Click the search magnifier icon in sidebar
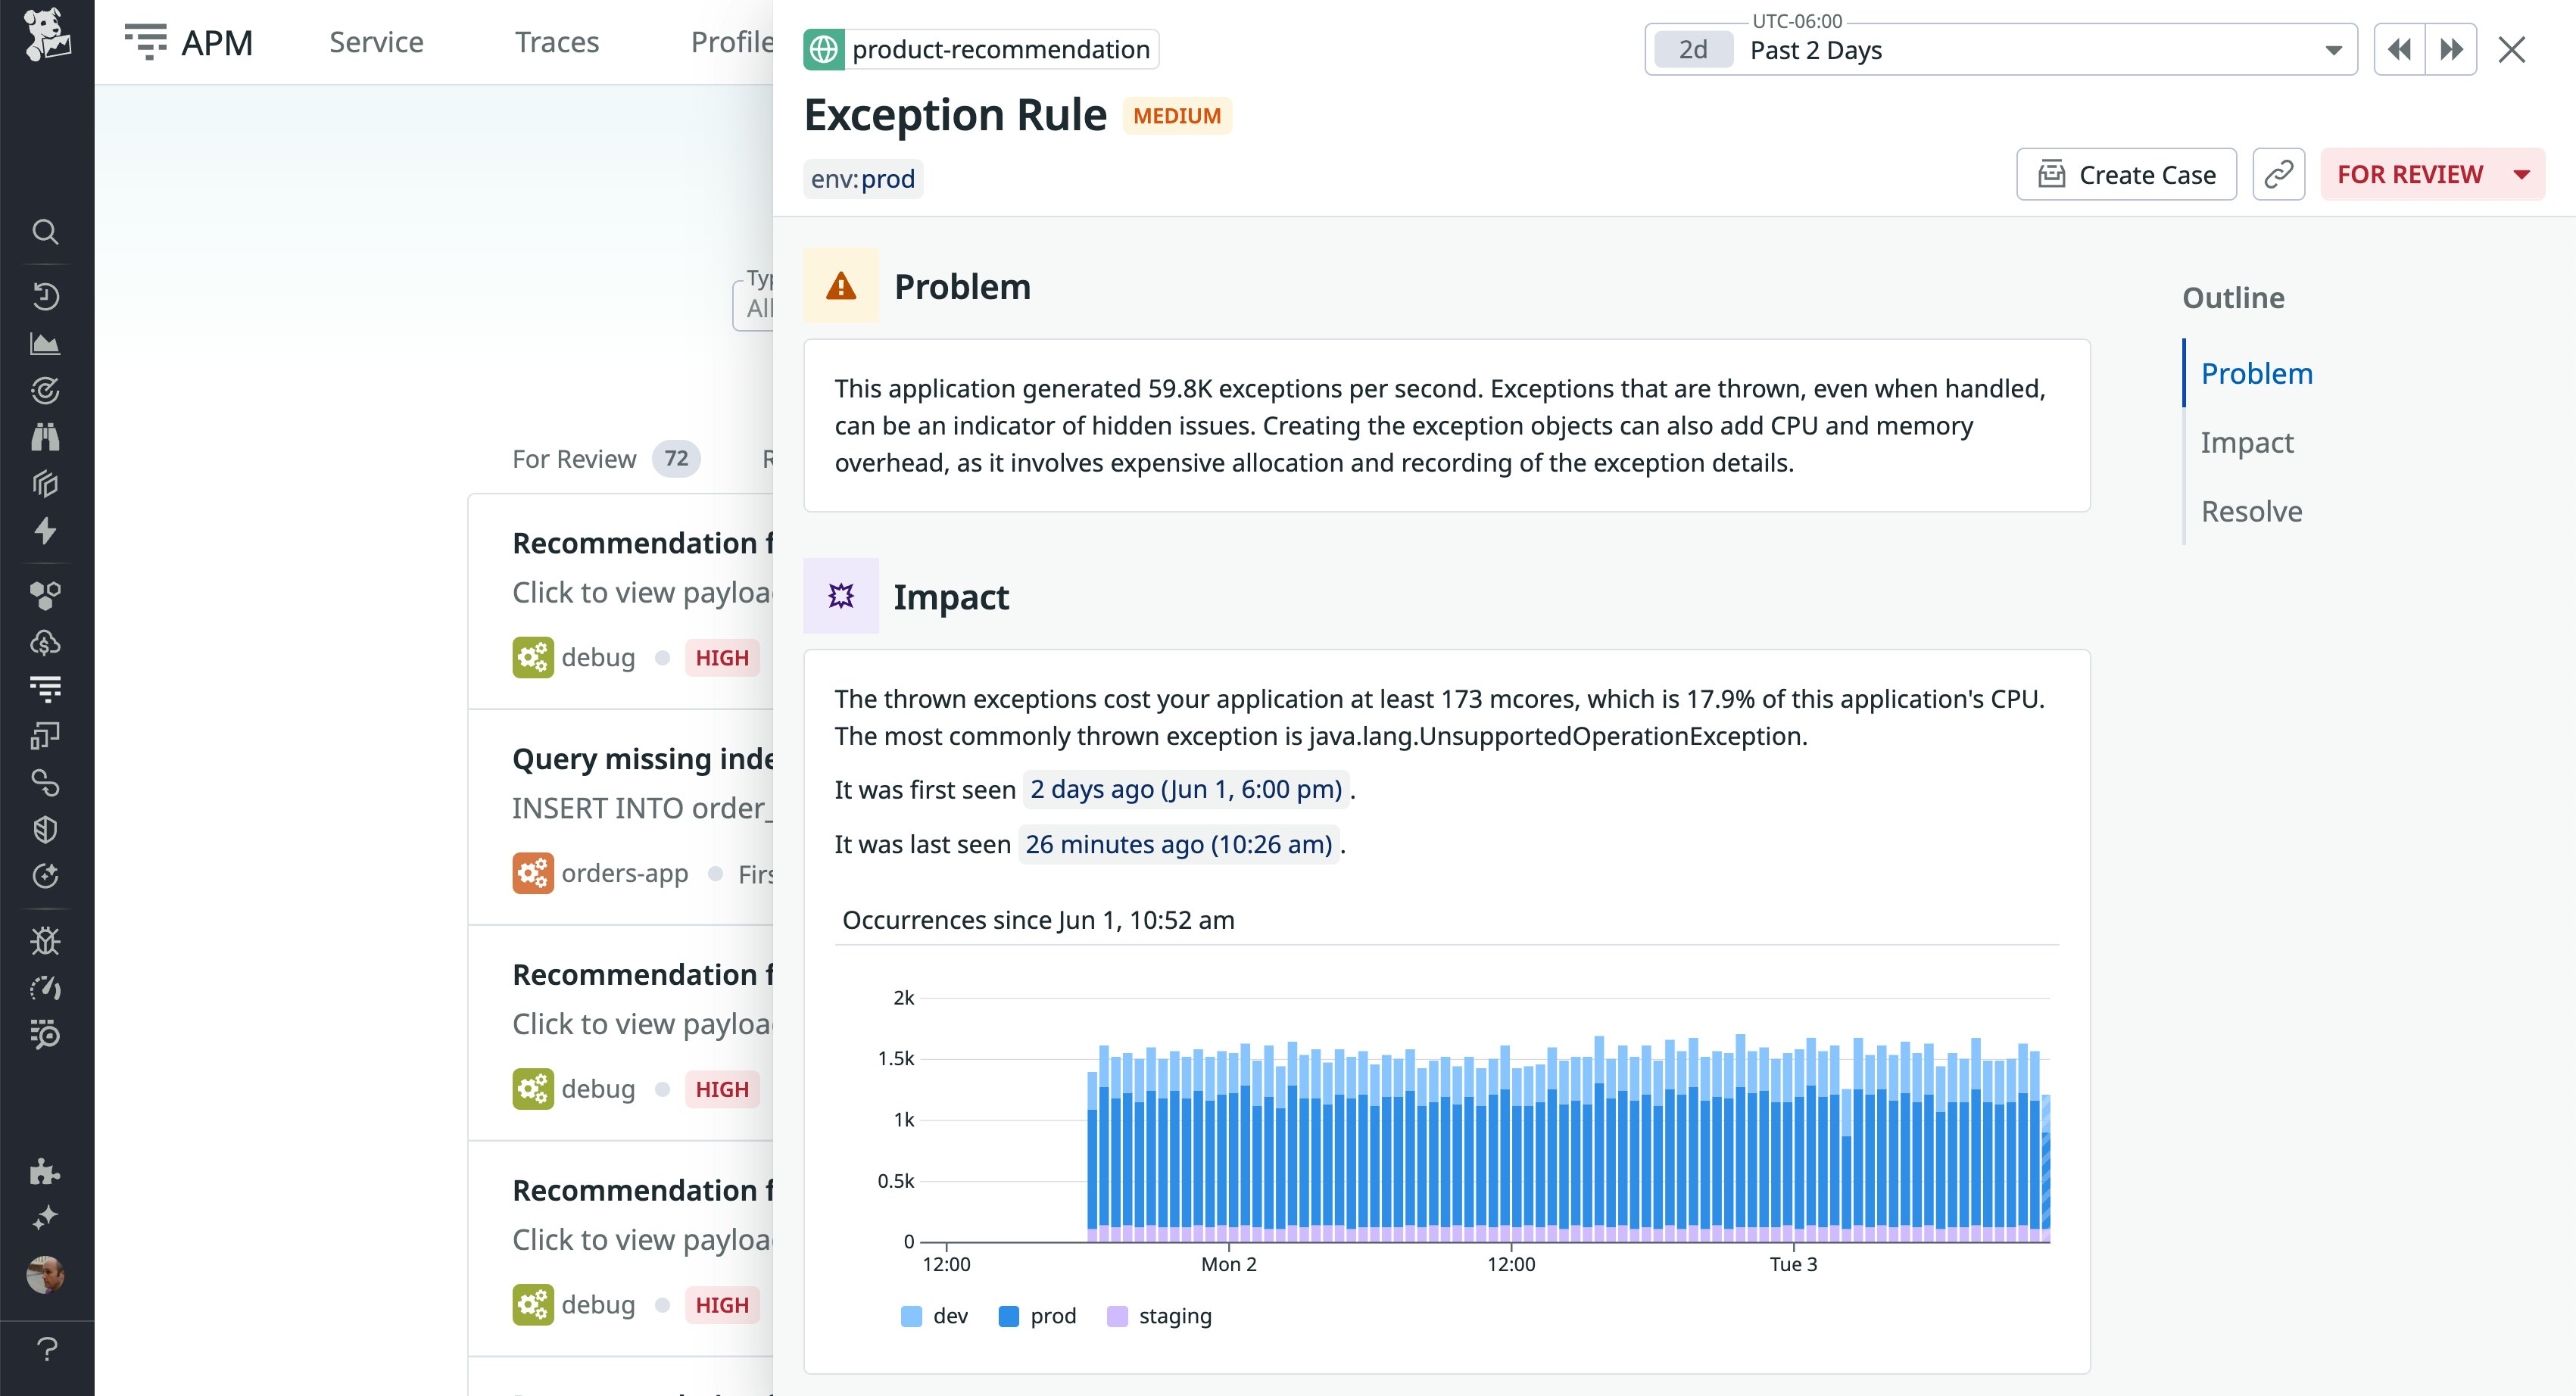This screenshot has width=2576, height=1396. 45,232
